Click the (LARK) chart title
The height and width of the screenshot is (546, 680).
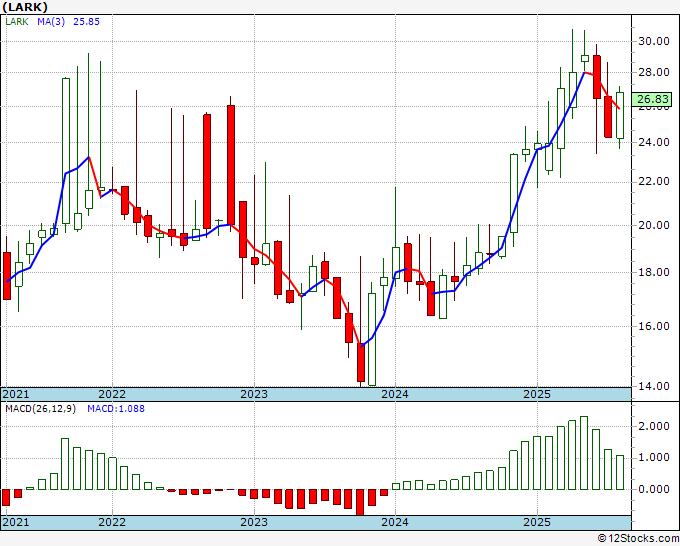coord(25,7)
